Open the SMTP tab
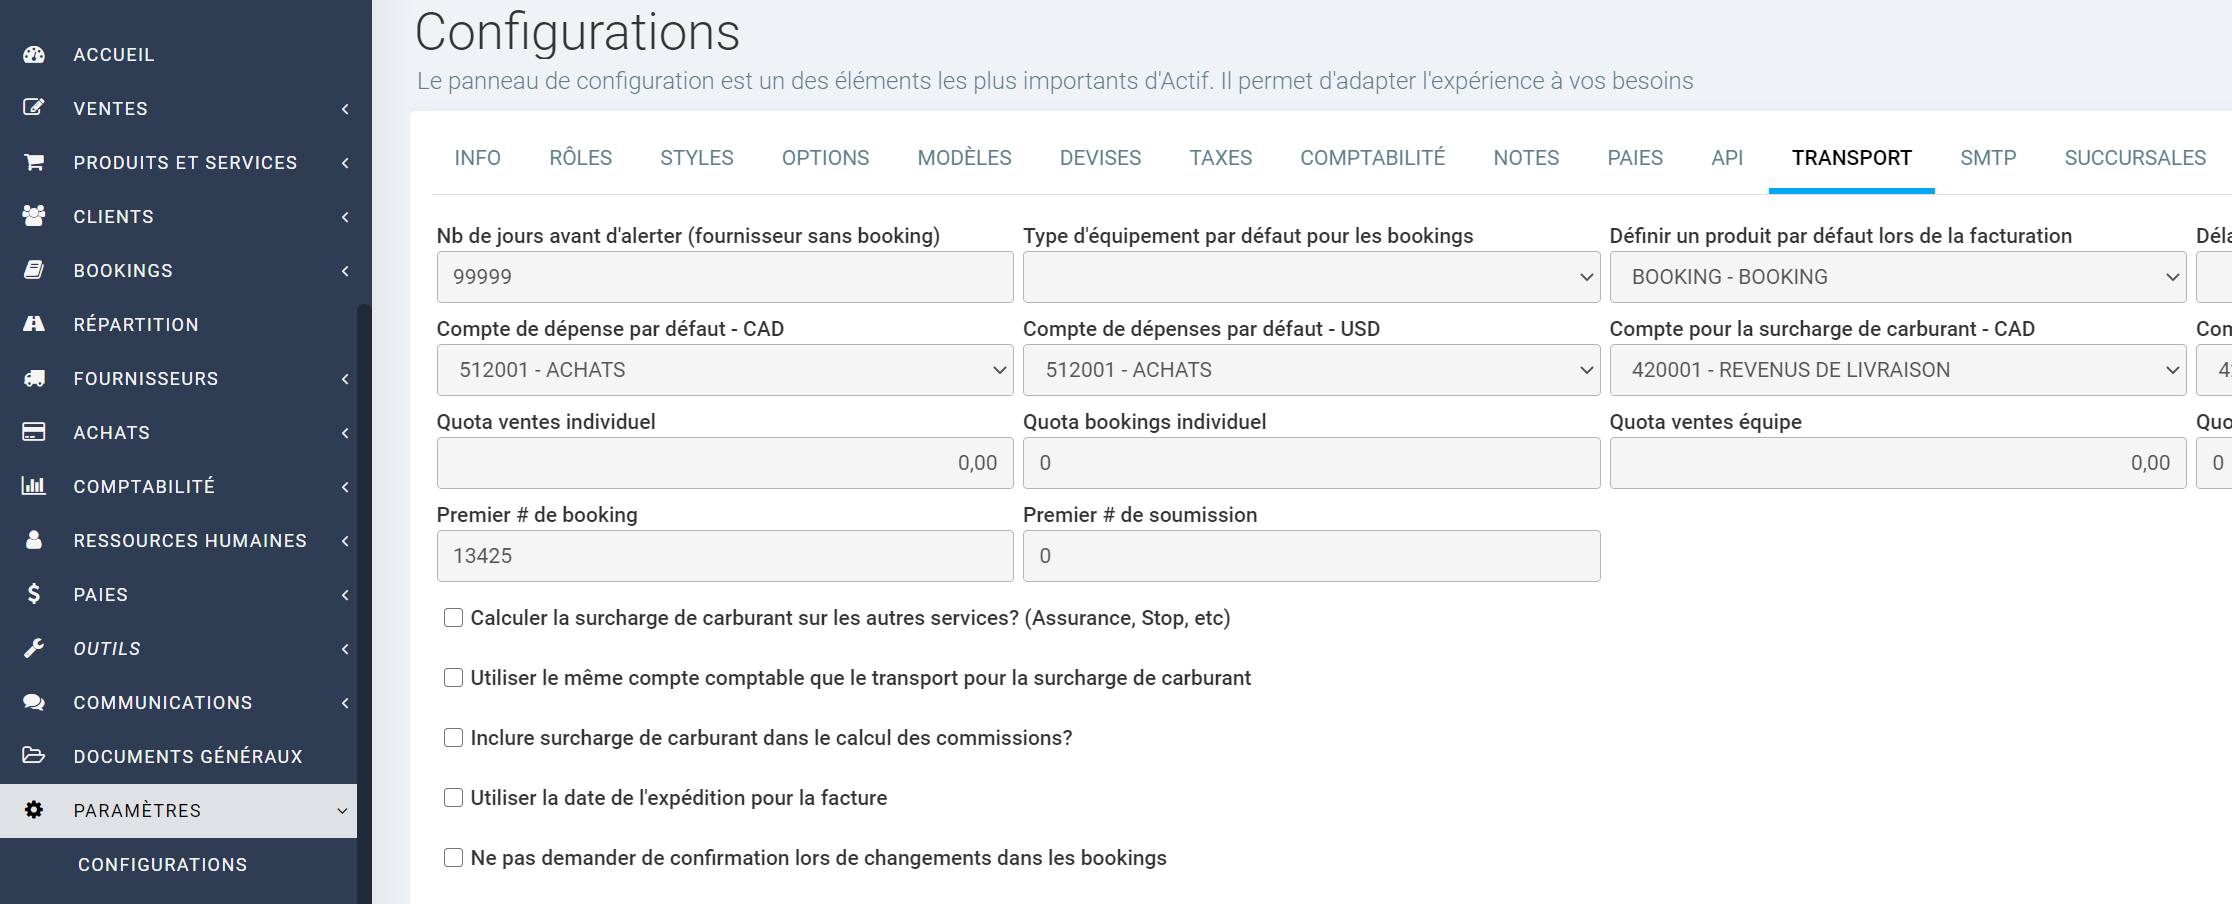The image size is (2232, 904). point(1987,158)
